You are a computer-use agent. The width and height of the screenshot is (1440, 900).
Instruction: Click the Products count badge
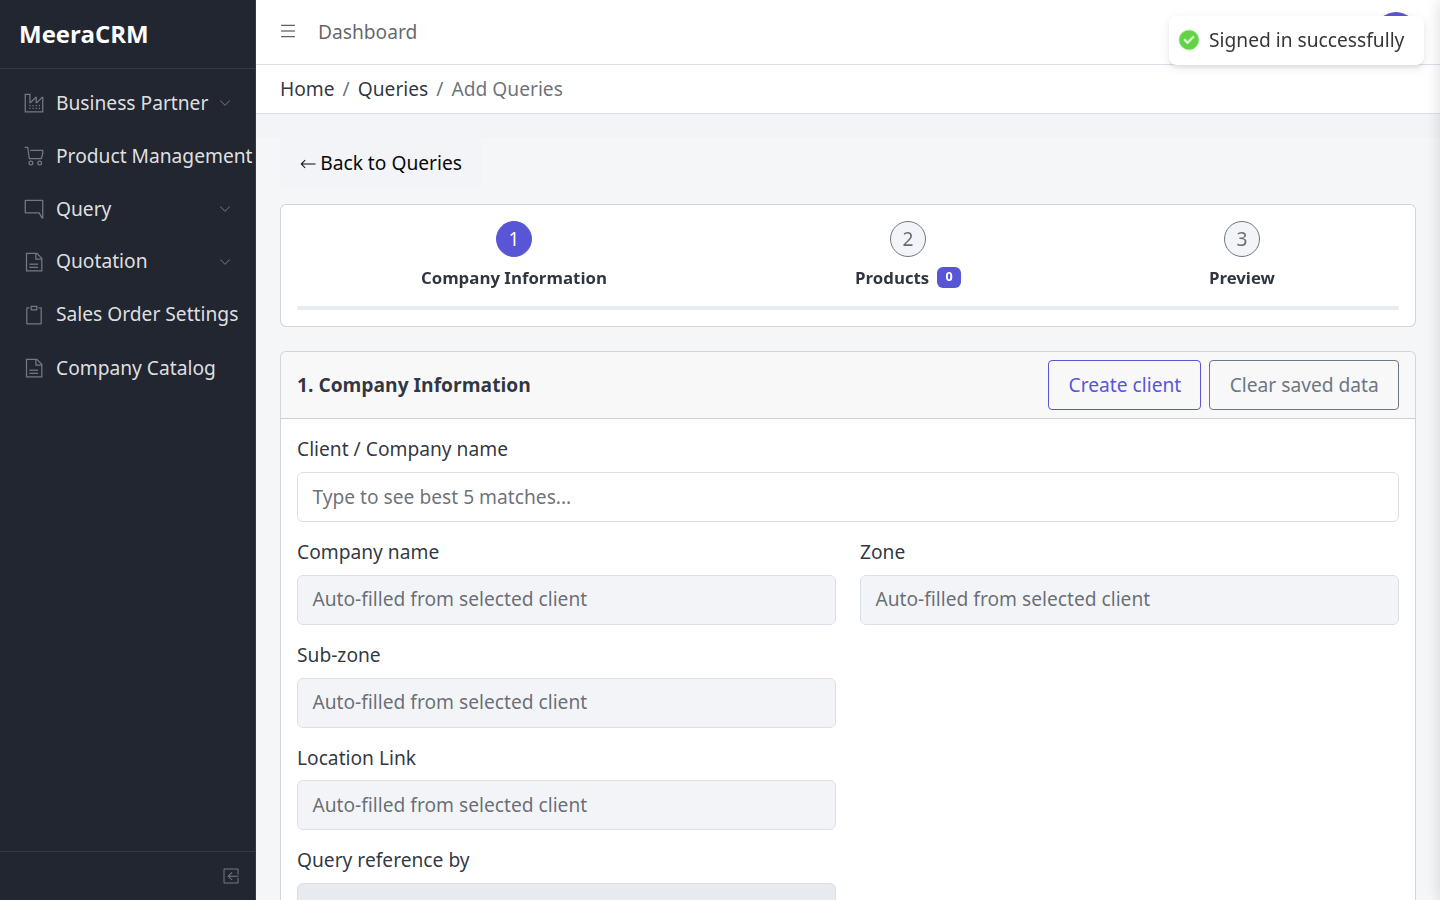point(949,277)
